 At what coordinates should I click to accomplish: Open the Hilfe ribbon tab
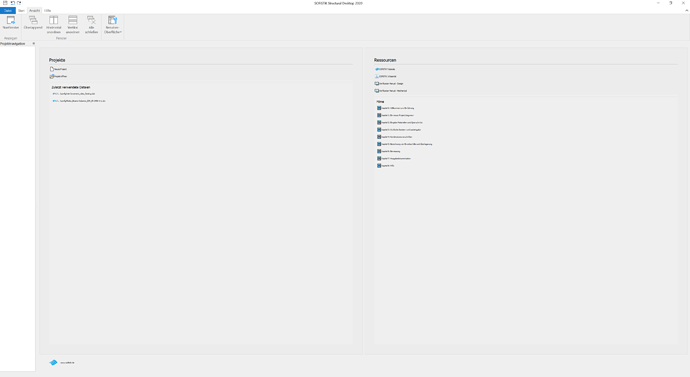click(x=48, y=11)
